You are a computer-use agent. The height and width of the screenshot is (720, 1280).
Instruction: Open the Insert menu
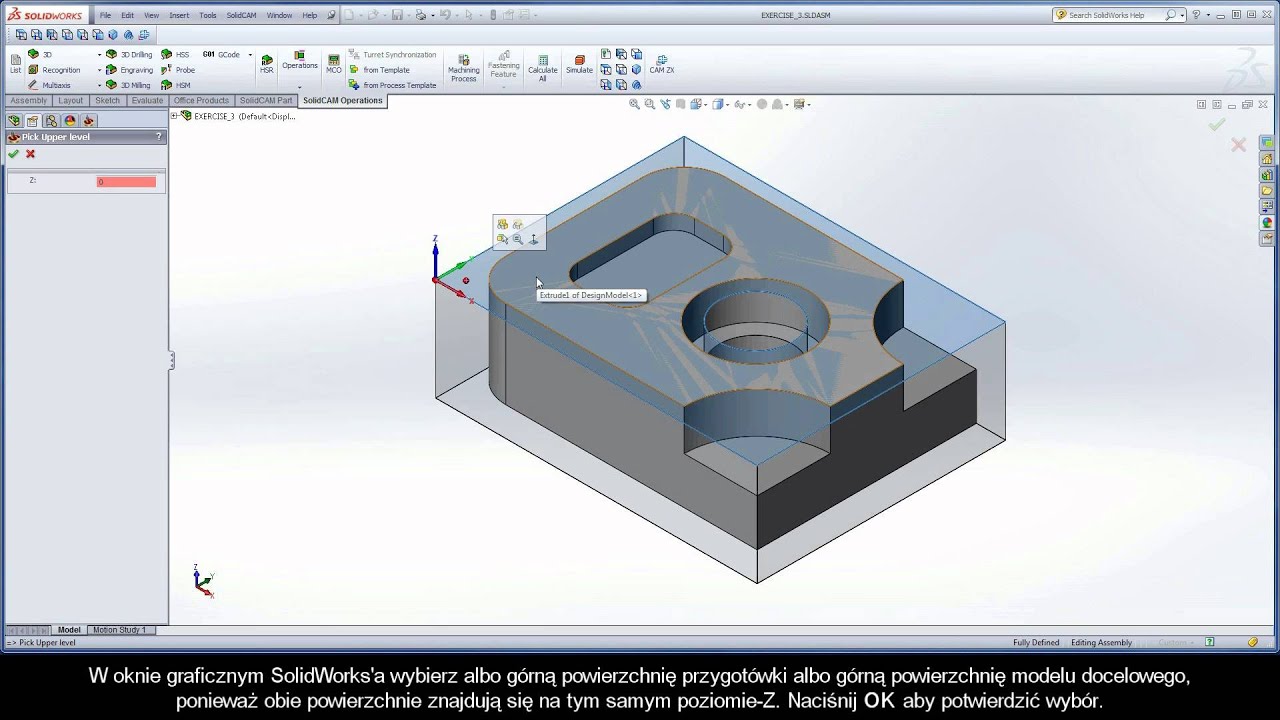[x=179, y=15]
